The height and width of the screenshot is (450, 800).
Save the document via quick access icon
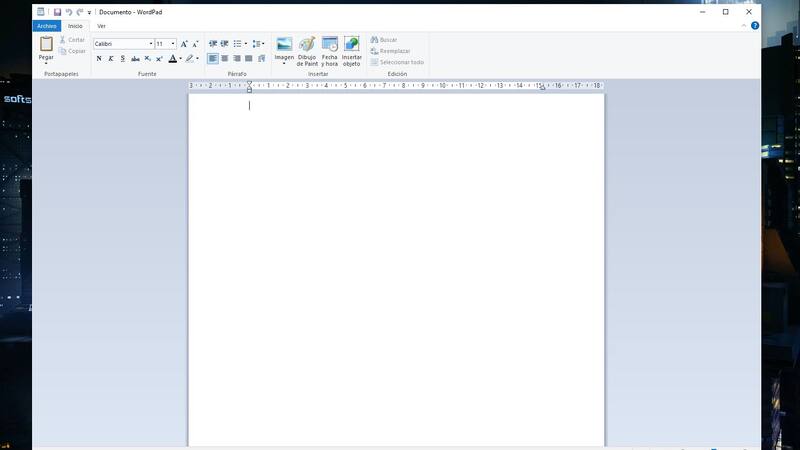point(57,12)
